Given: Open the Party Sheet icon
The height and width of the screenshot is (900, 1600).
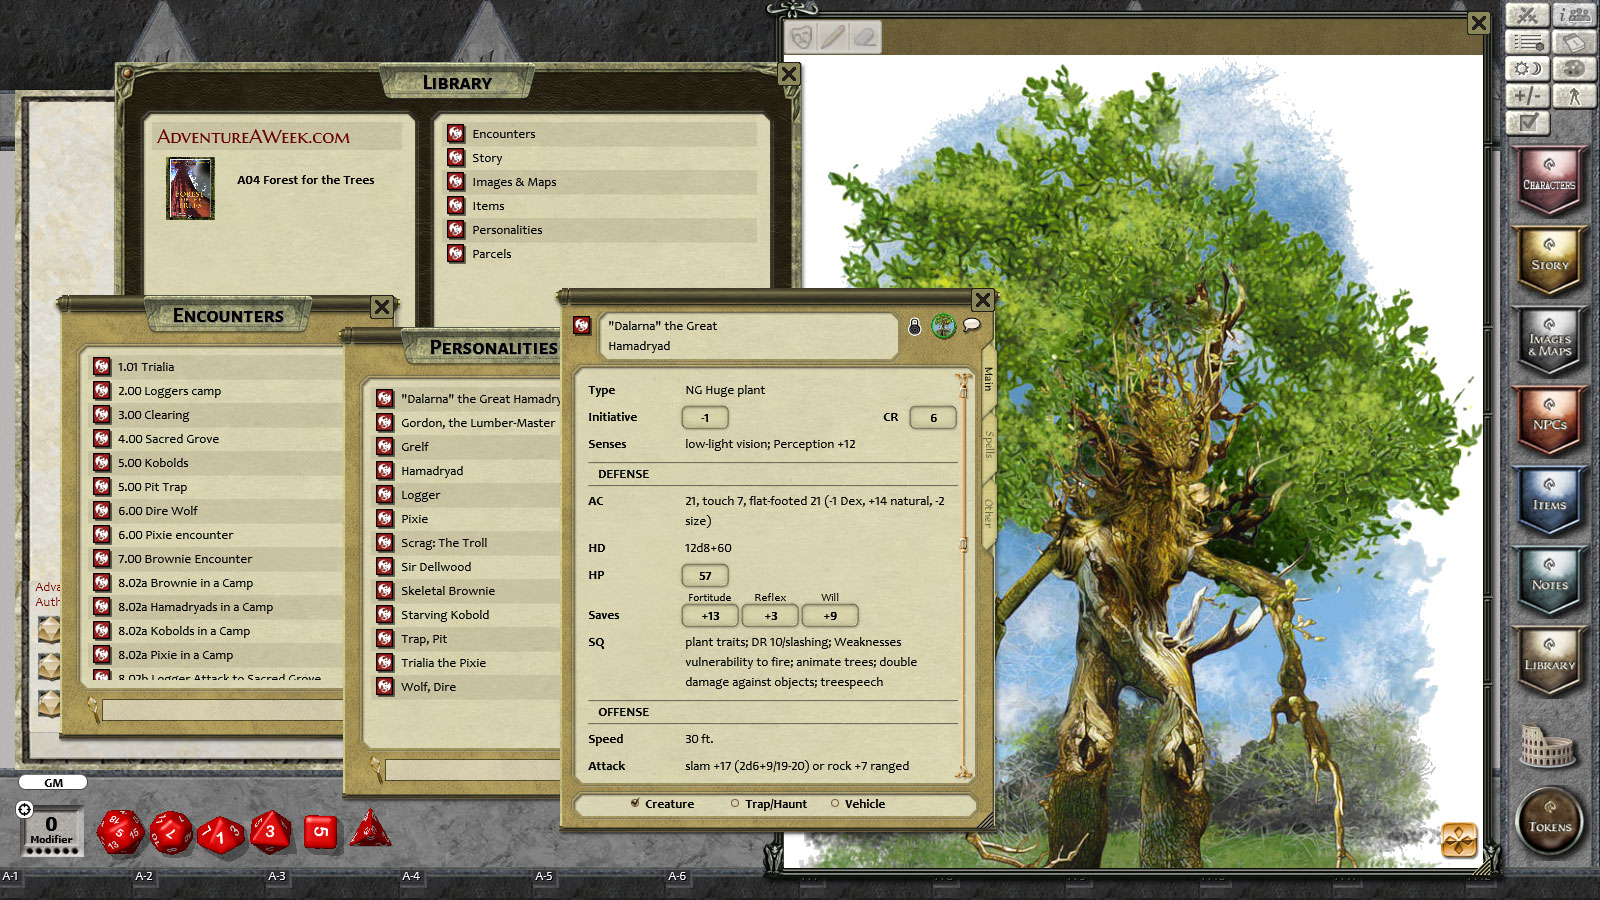Looking at the screenshot, I should 1576,15.
